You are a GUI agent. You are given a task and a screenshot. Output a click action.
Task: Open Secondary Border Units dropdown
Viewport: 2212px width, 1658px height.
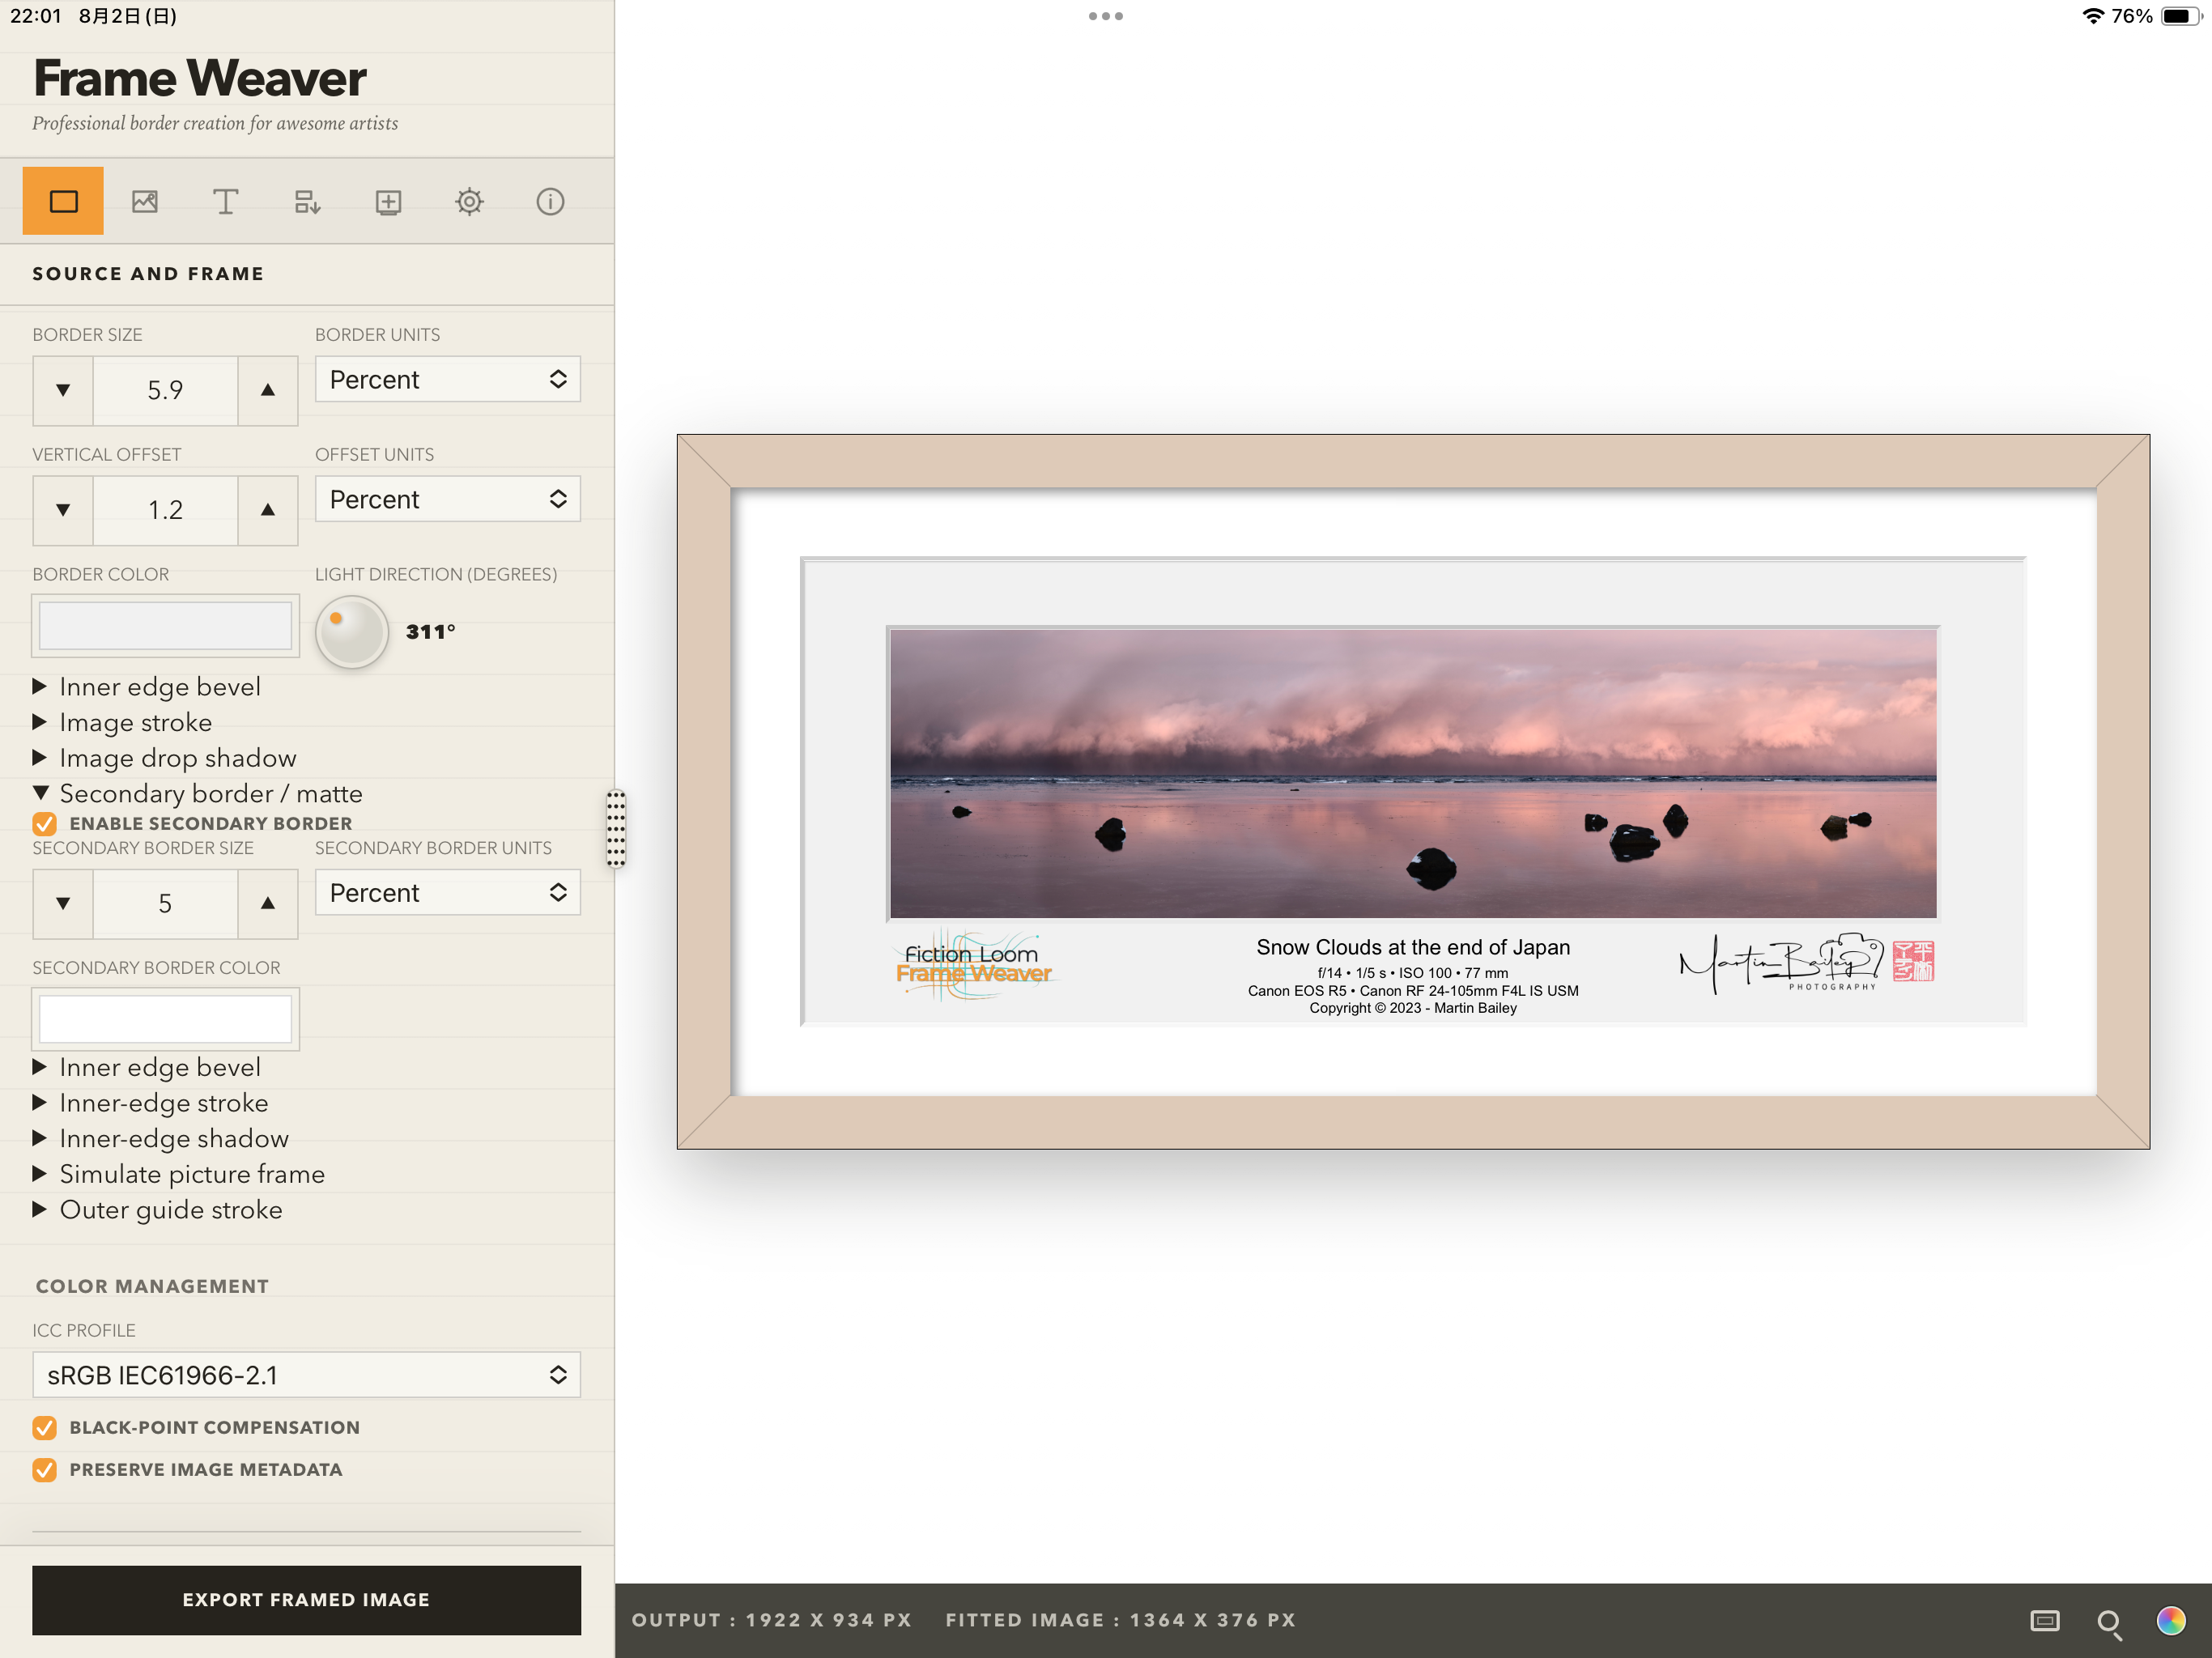tap(448, 893)
